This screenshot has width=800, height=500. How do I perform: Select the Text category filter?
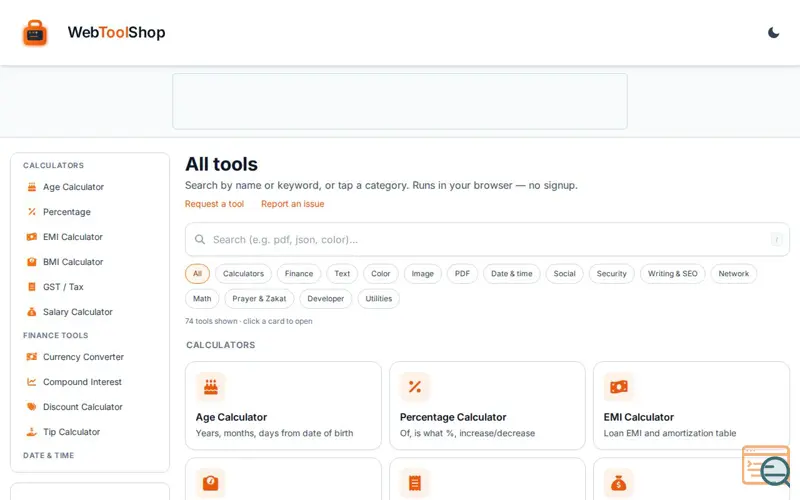342,273
